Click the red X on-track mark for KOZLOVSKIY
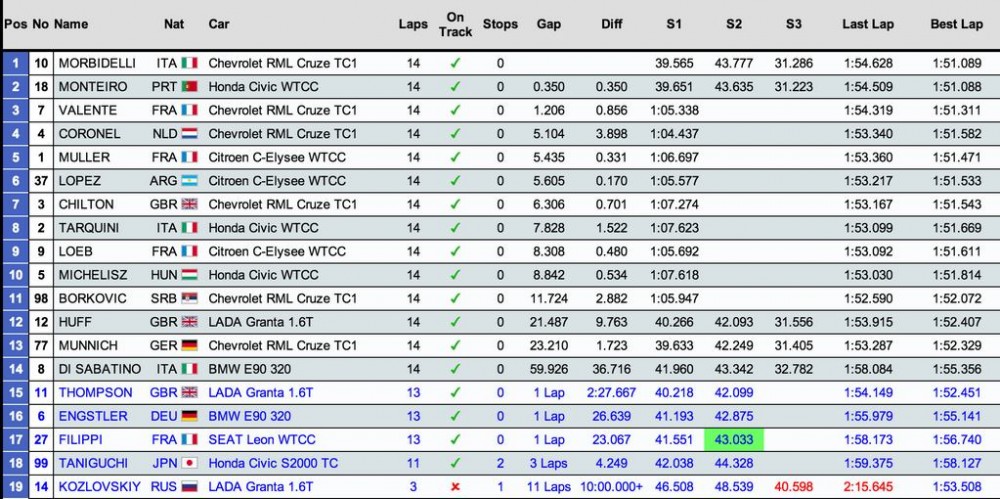 pos(455,487)
